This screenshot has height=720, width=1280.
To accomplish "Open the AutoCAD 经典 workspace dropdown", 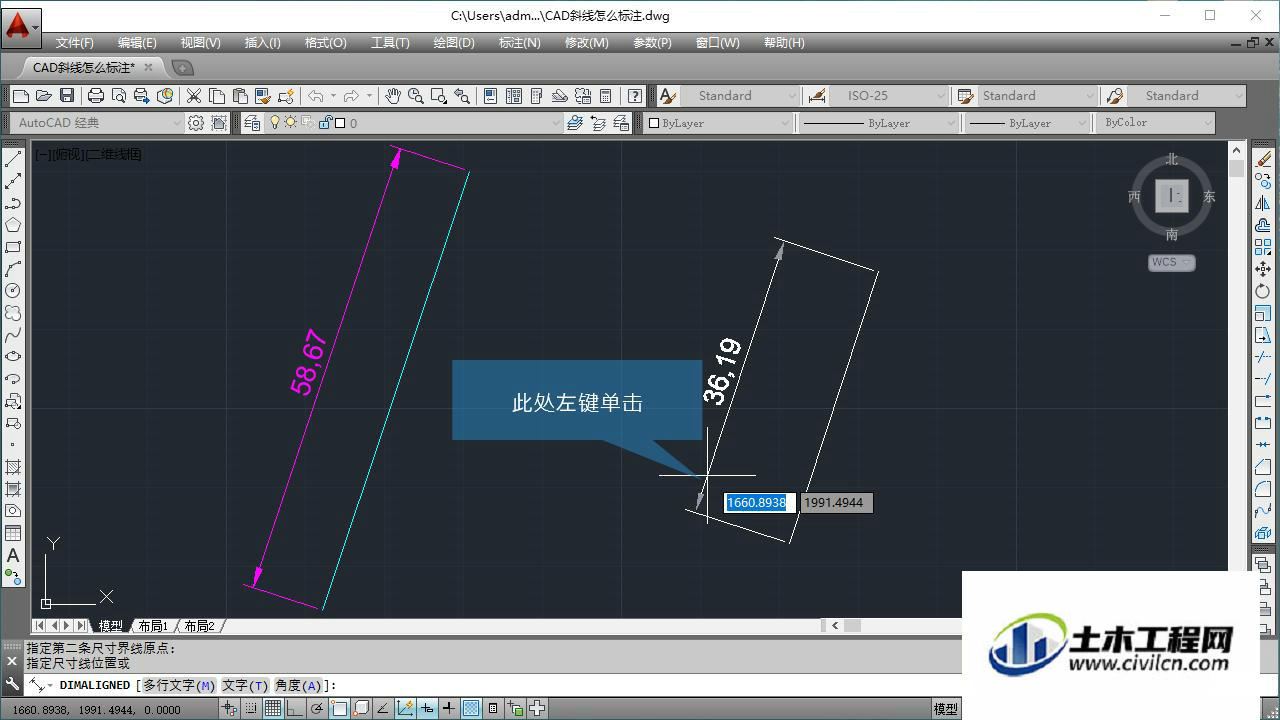I will pyautogui.click(x=97, y=123).
